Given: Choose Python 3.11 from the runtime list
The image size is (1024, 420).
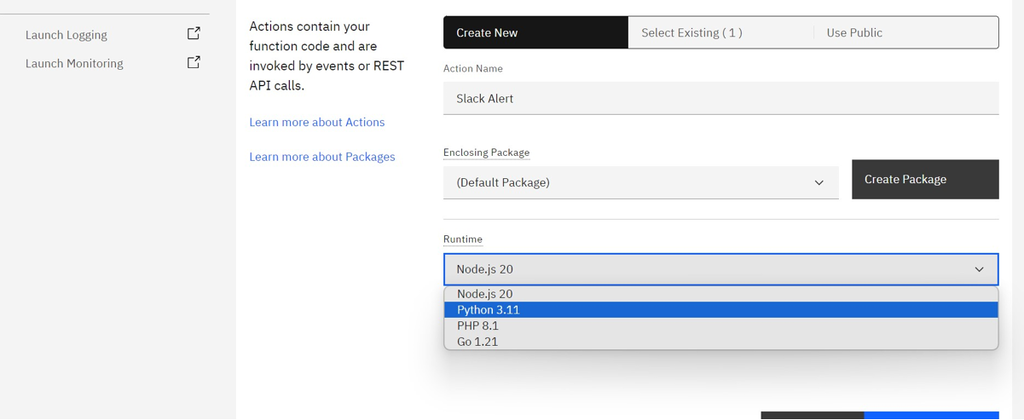Looking at the screenshot, I should 489,310.
